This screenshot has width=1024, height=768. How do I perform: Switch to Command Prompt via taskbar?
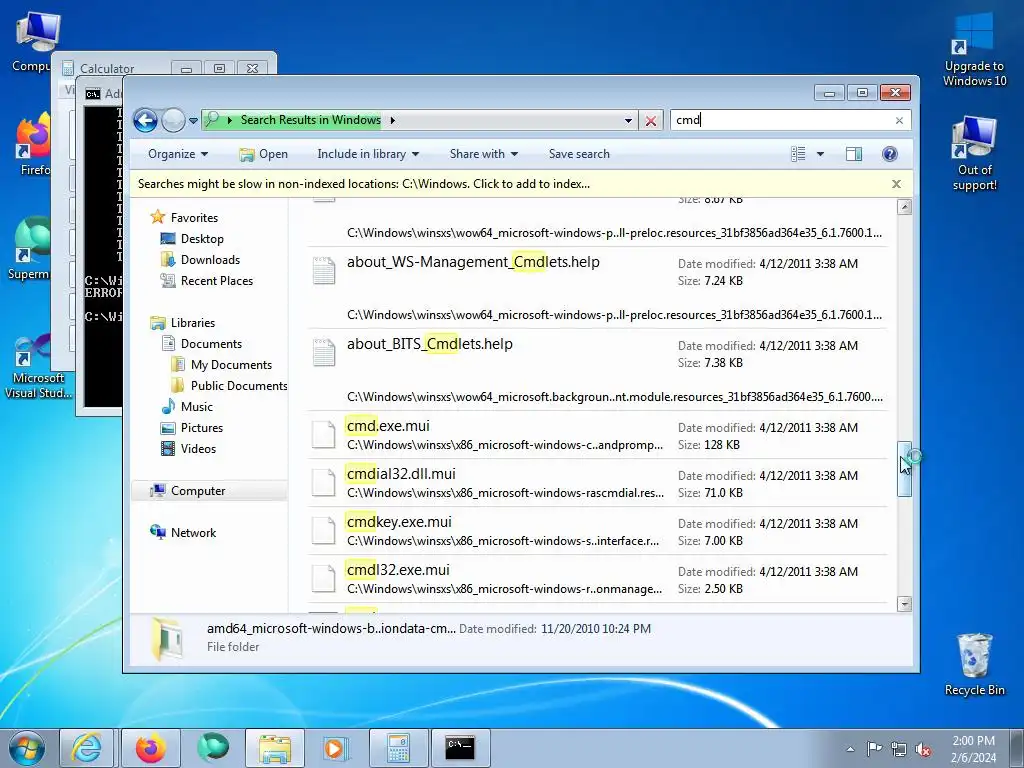point(460,748)
